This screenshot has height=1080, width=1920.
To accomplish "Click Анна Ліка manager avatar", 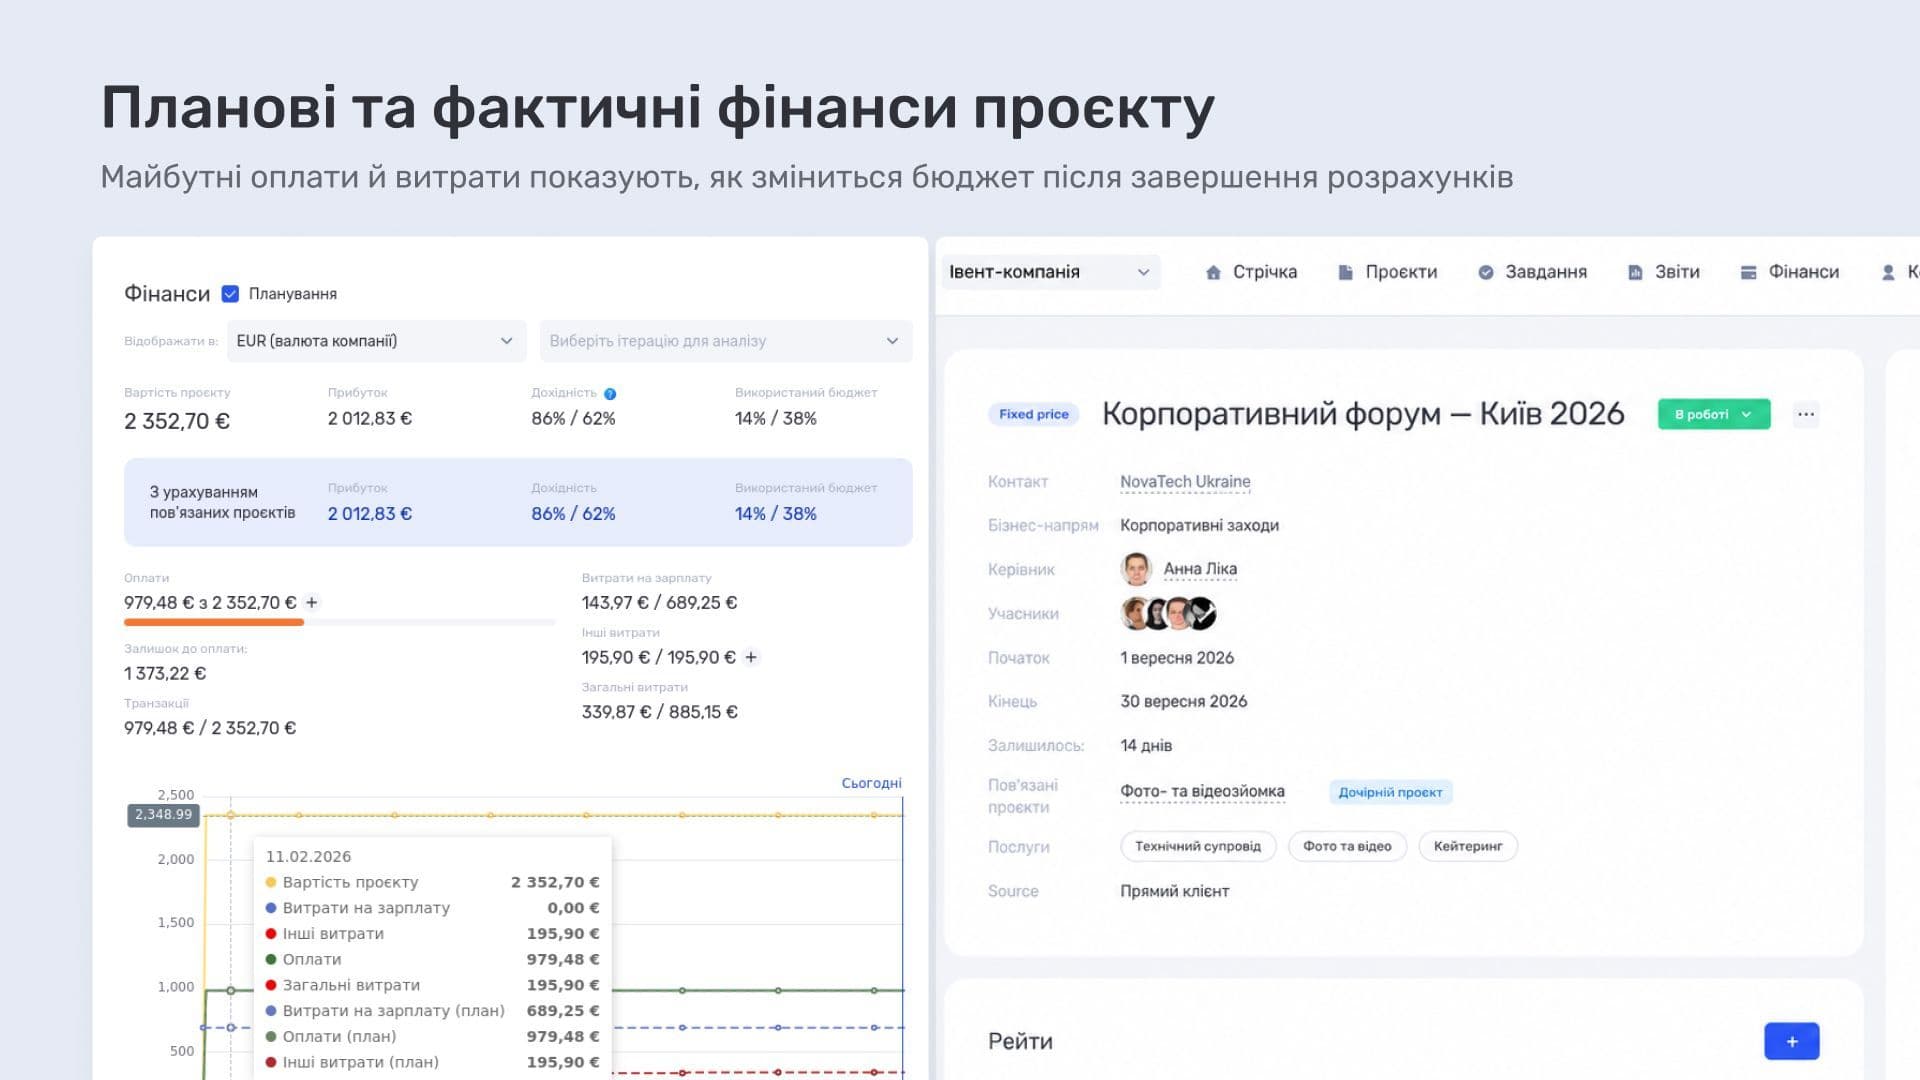I will [x=1136, y=569].
